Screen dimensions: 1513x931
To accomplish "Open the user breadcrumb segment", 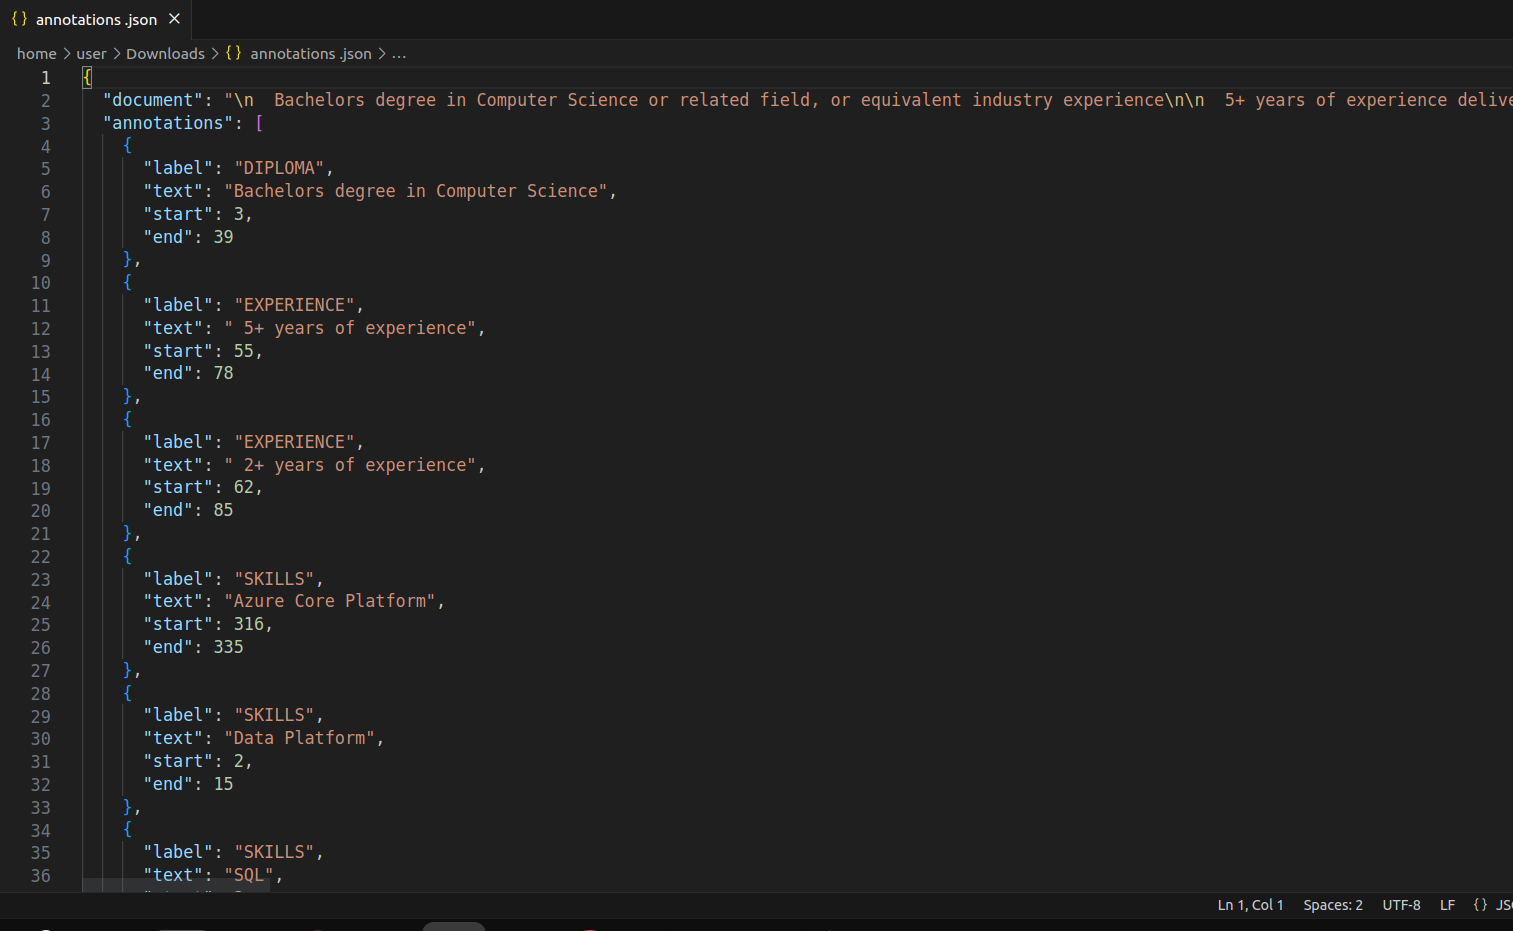I will 91,54.
